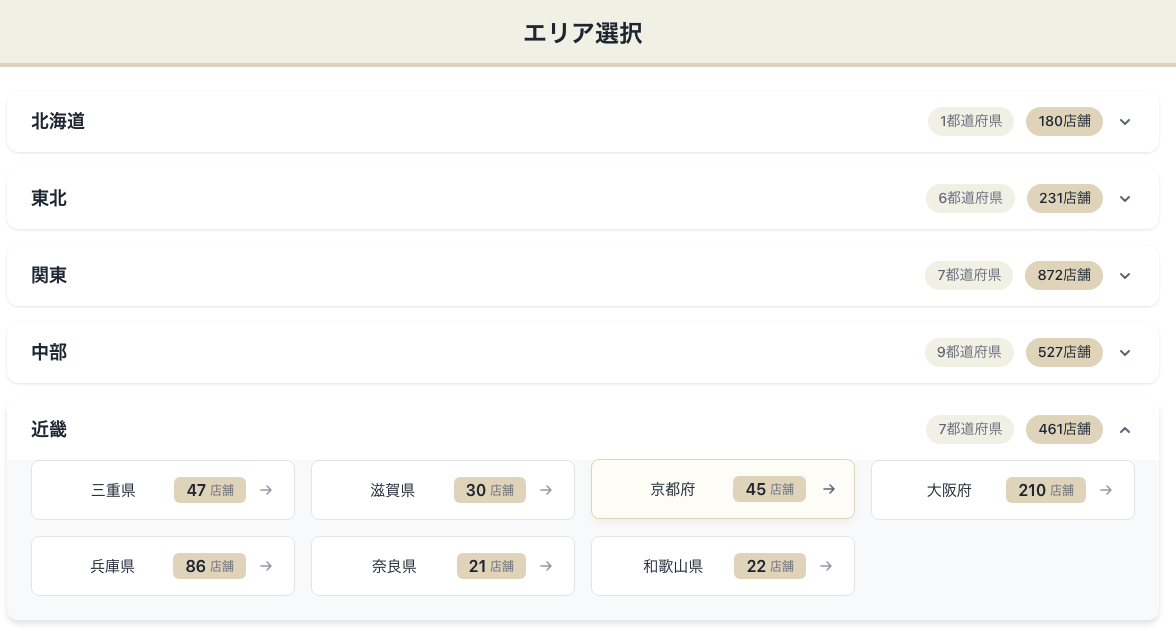Click the arrow icon beside 滋賀県
This screenshot has height=631, width=1176.
coord(546,490)
